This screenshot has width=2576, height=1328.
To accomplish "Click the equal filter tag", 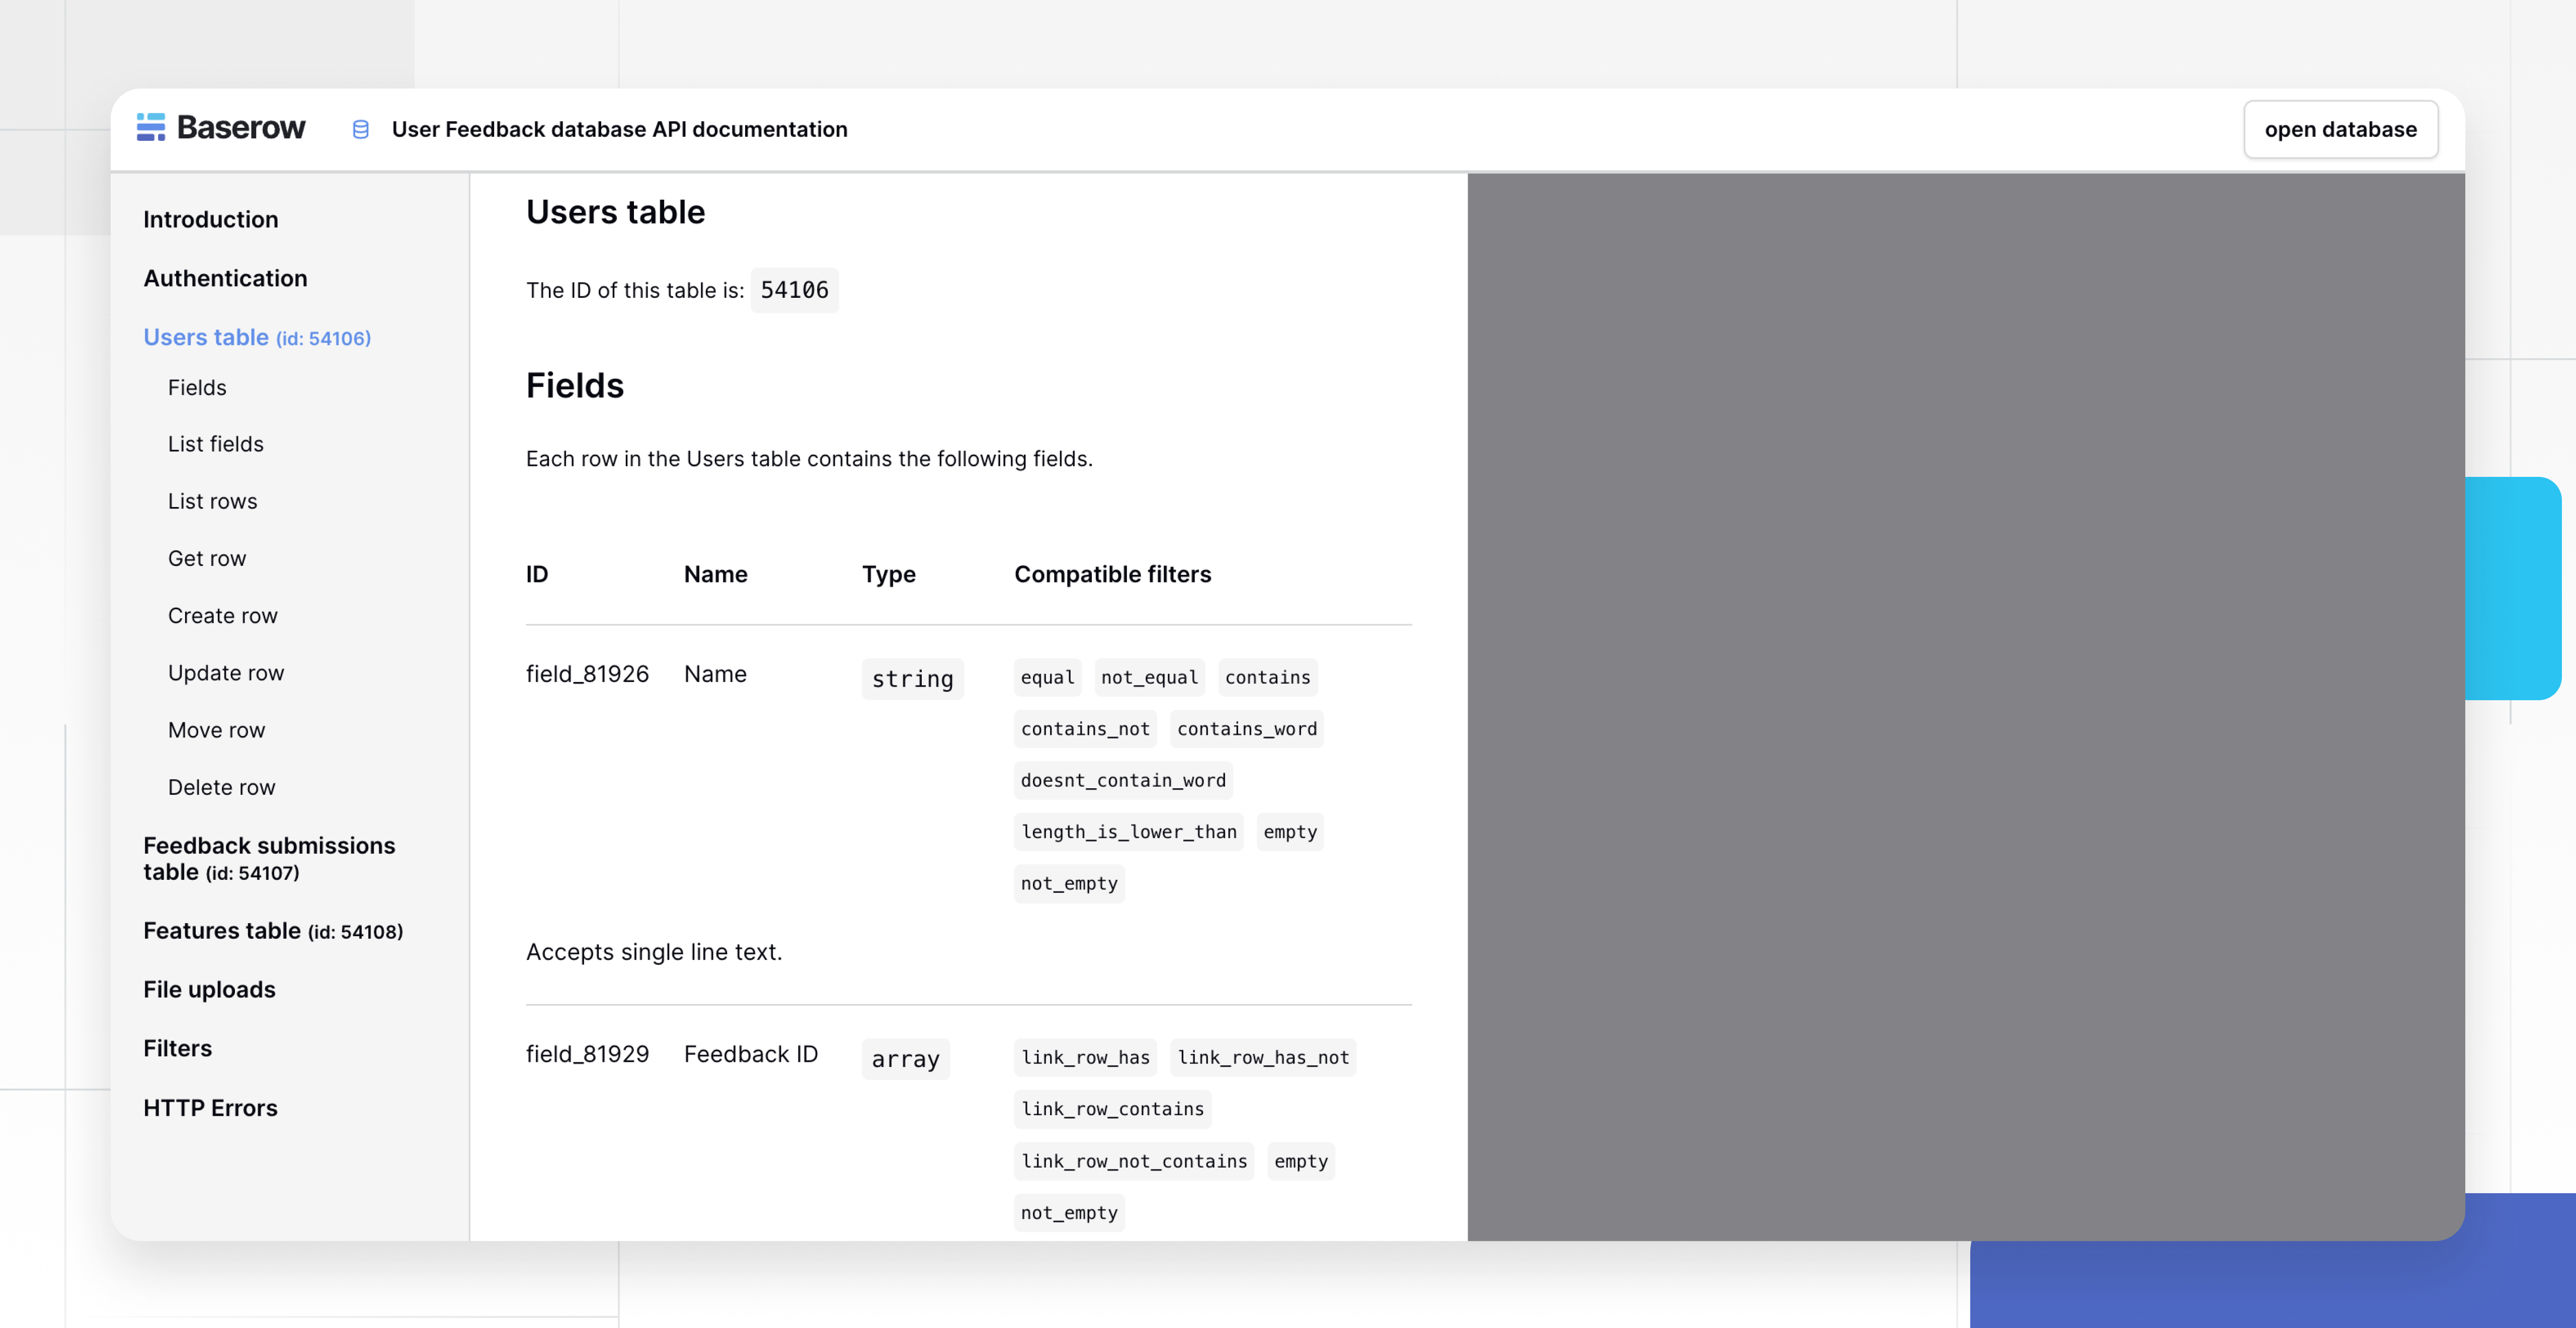I will point(1047,677).
